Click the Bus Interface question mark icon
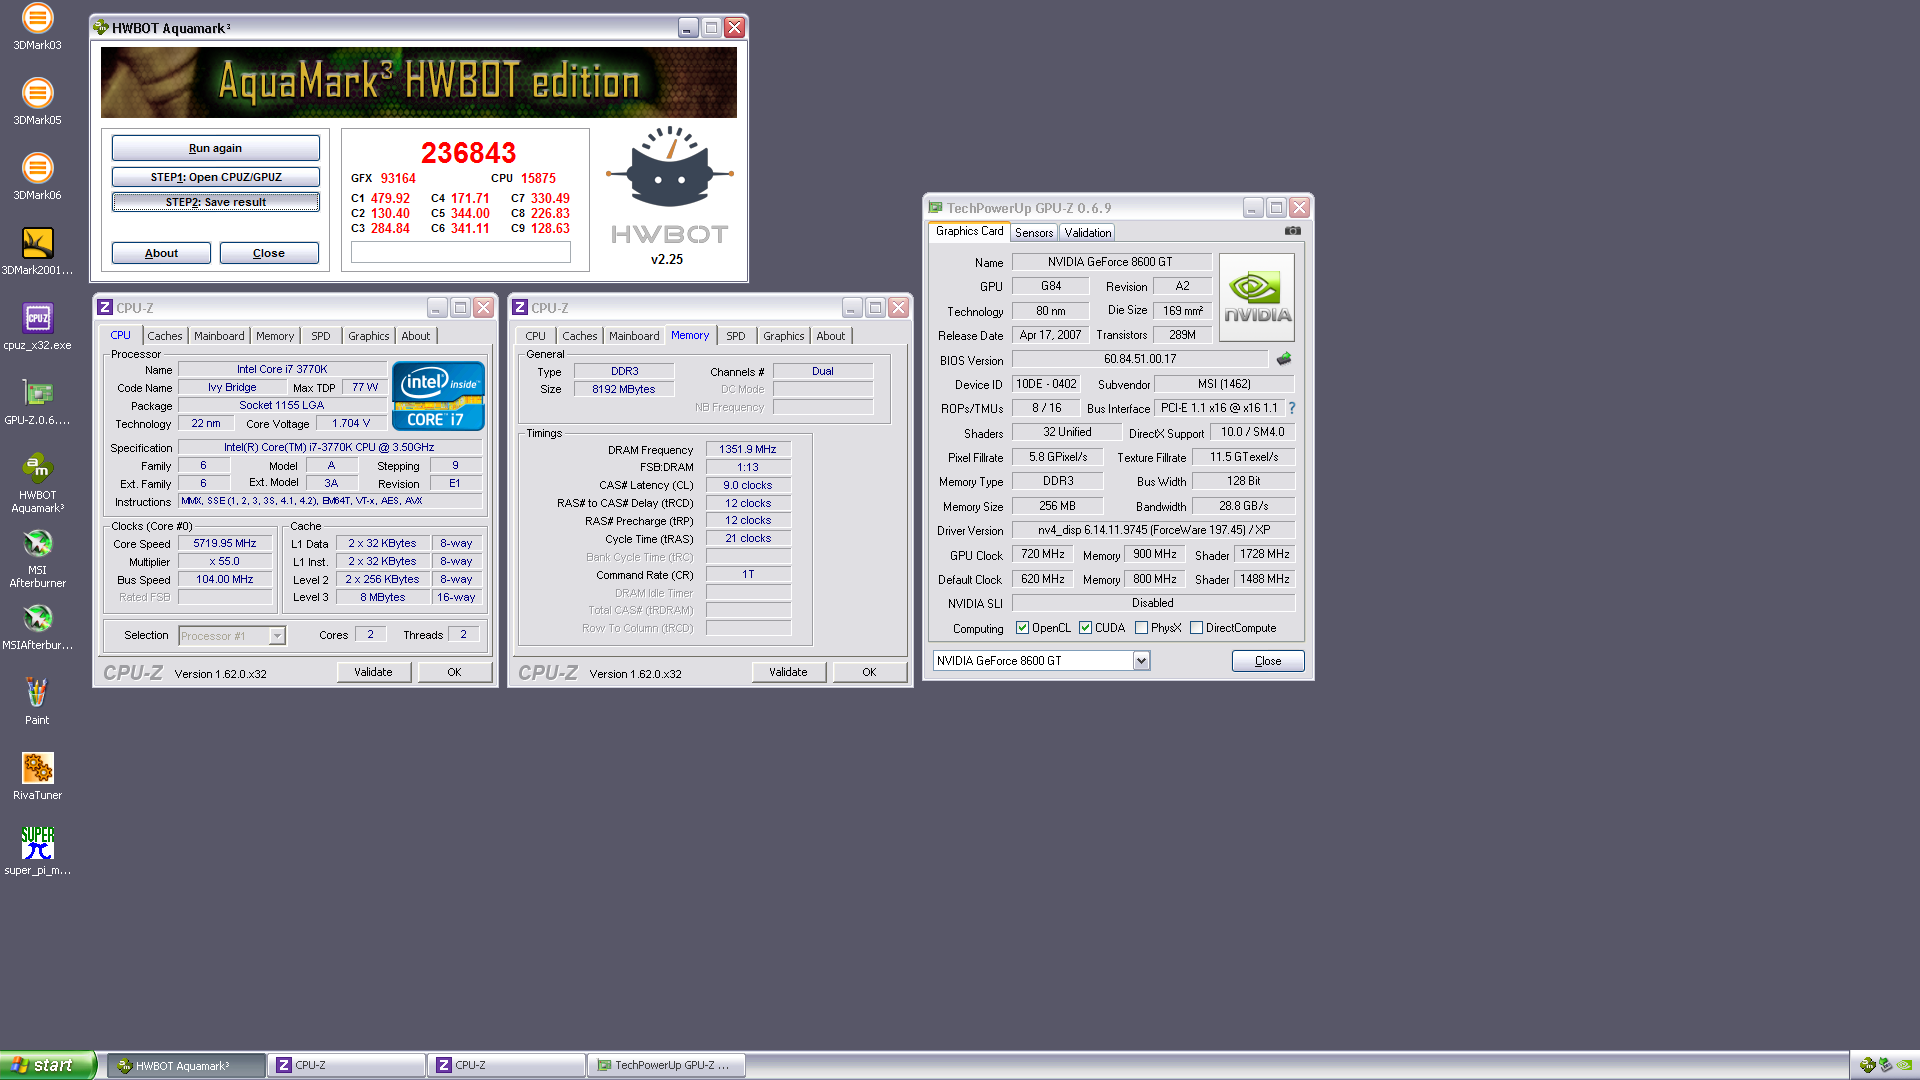This screenshot has height=1080, width=1920. pyautogui.click(x=1292, y=408)
